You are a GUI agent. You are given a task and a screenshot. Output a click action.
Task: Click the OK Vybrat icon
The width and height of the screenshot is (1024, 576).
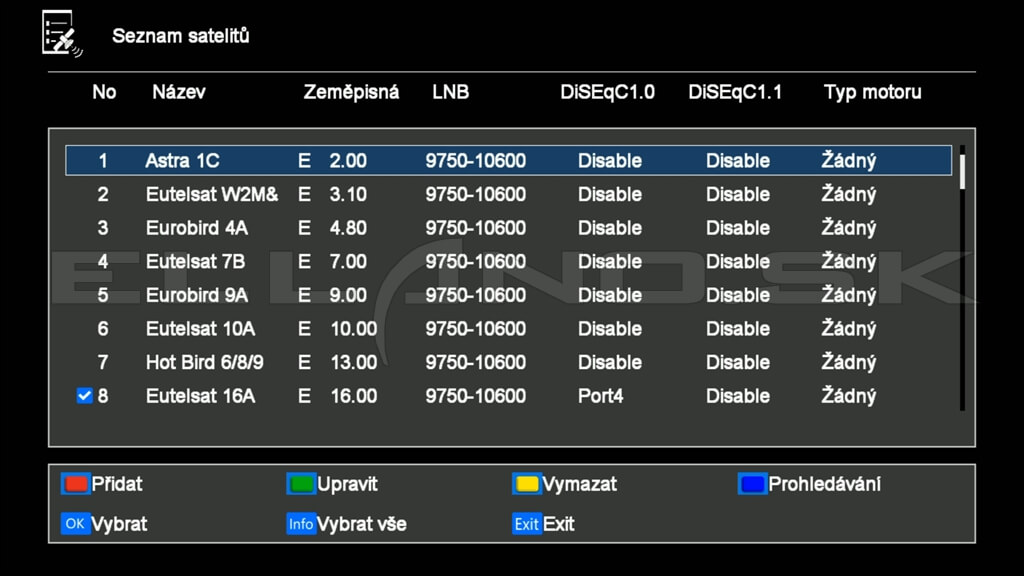click(x=75, y=524)
